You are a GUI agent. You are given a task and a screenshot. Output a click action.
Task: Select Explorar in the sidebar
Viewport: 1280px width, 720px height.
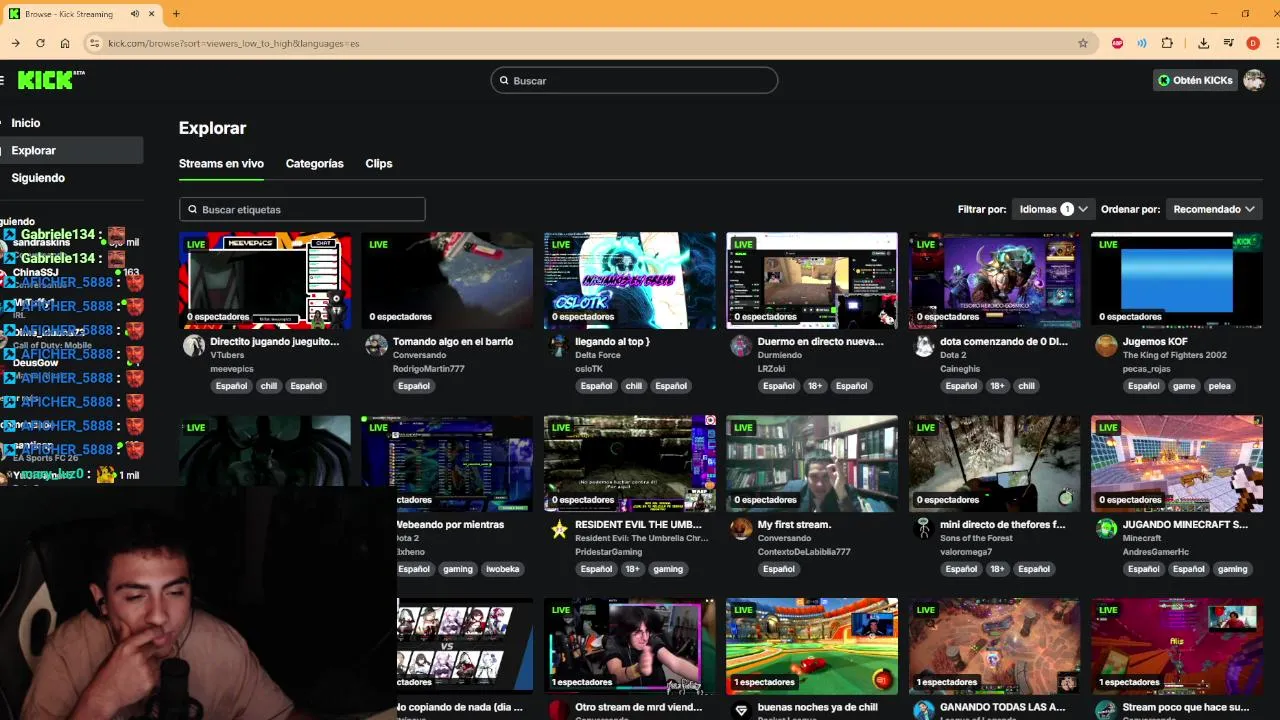[x=71, y=150]
